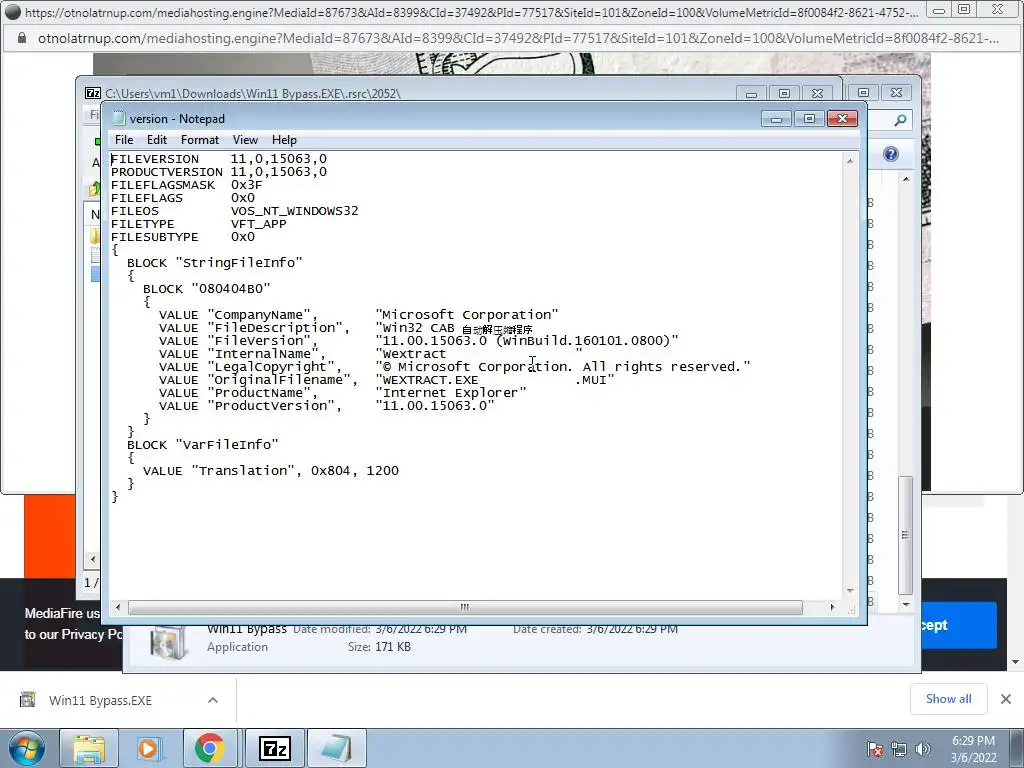Screen dimensions: 1024x768
Task: Click the 7-Zip path title text
Action: click(253, 93)
